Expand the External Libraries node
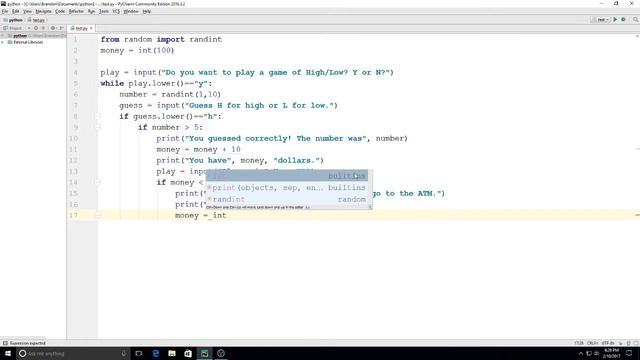 [3, 42]
